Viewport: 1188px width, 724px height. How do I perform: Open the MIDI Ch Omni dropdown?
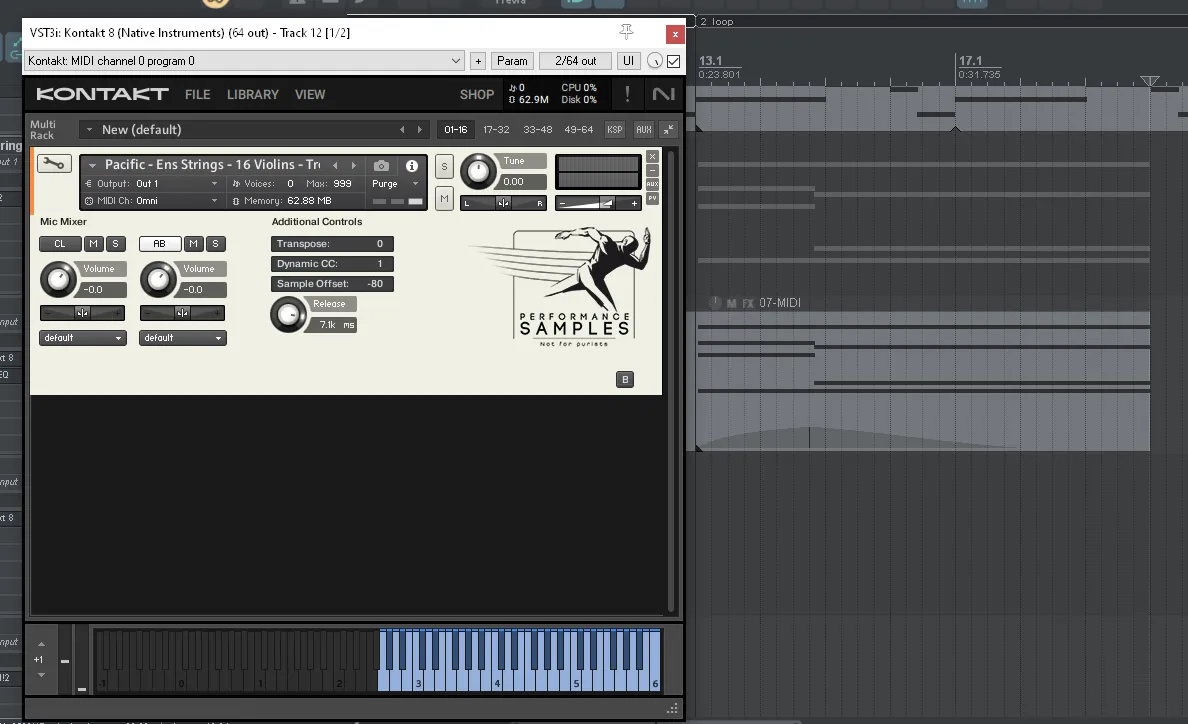(x=152, y=201)
